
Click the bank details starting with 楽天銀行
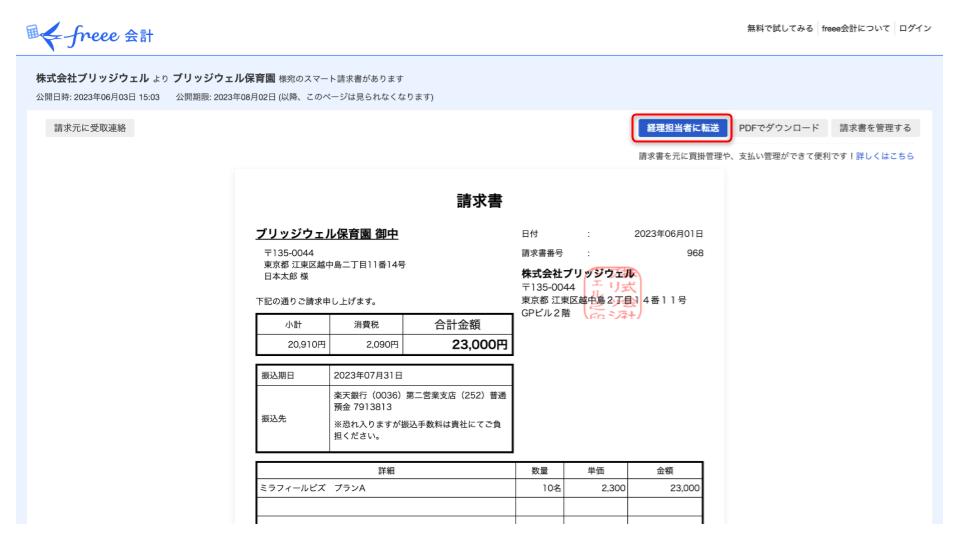(x=420, y=401)
